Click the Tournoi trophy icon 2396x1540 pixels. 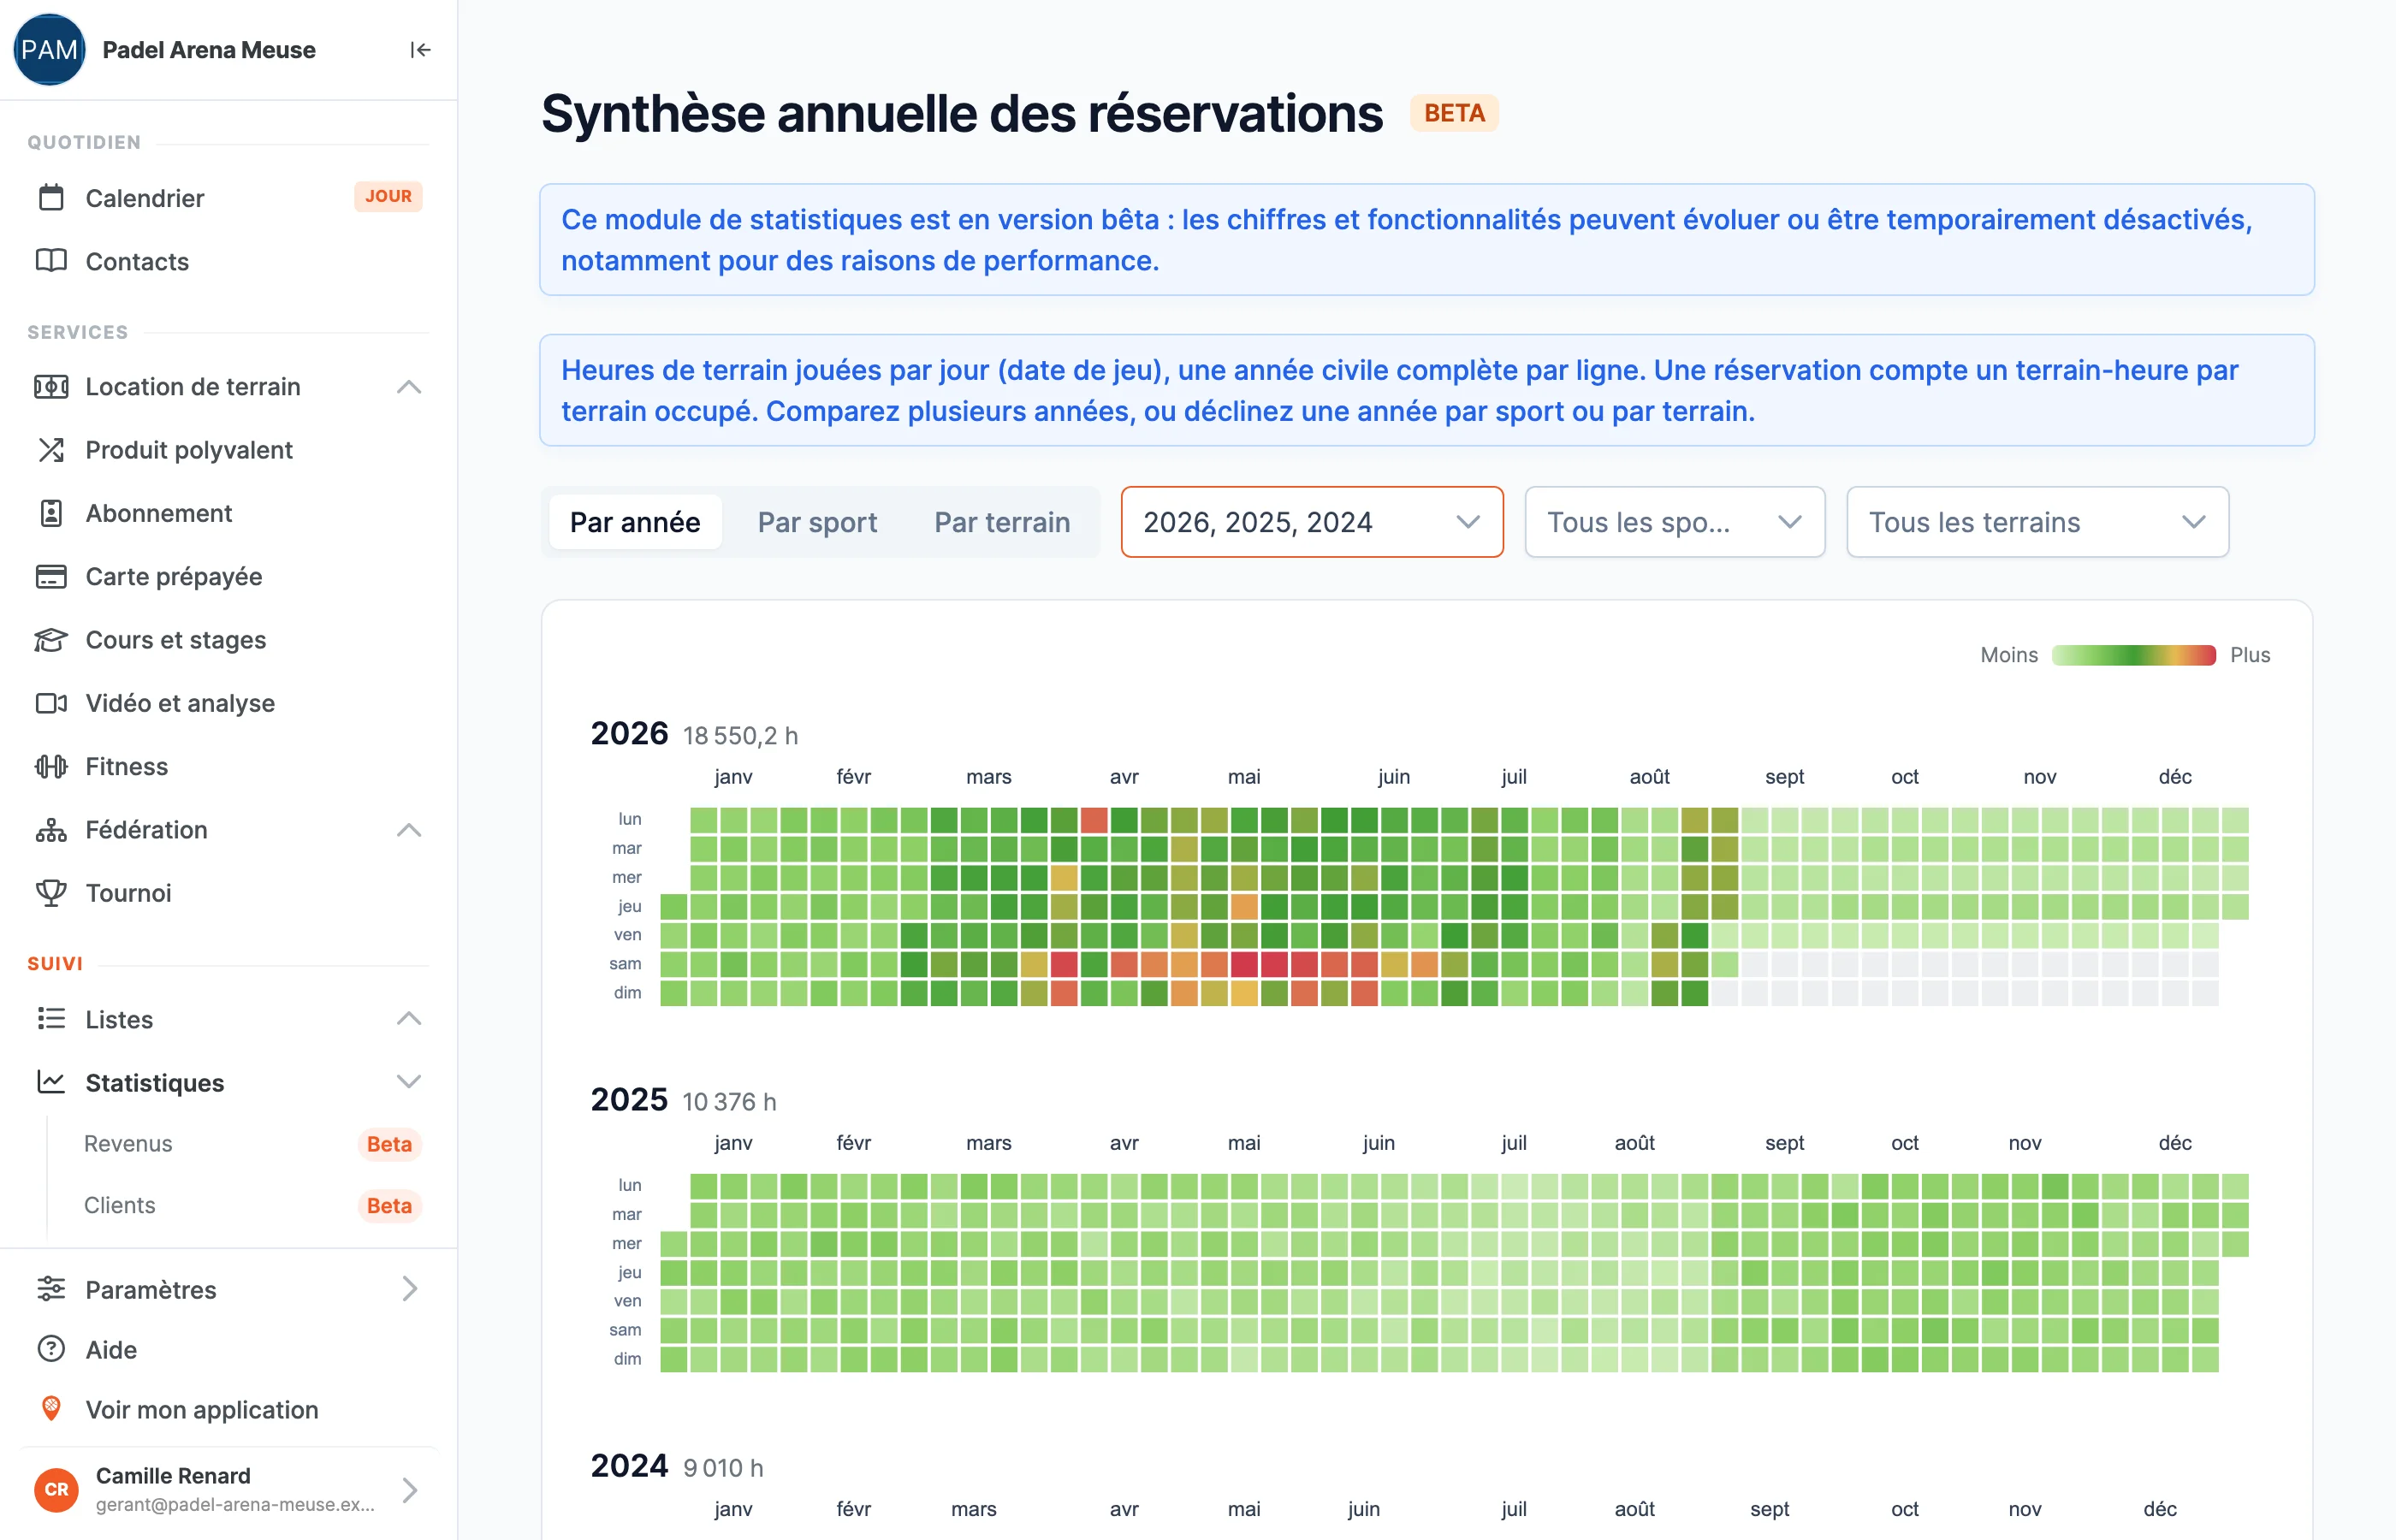(x=51, y=893)
